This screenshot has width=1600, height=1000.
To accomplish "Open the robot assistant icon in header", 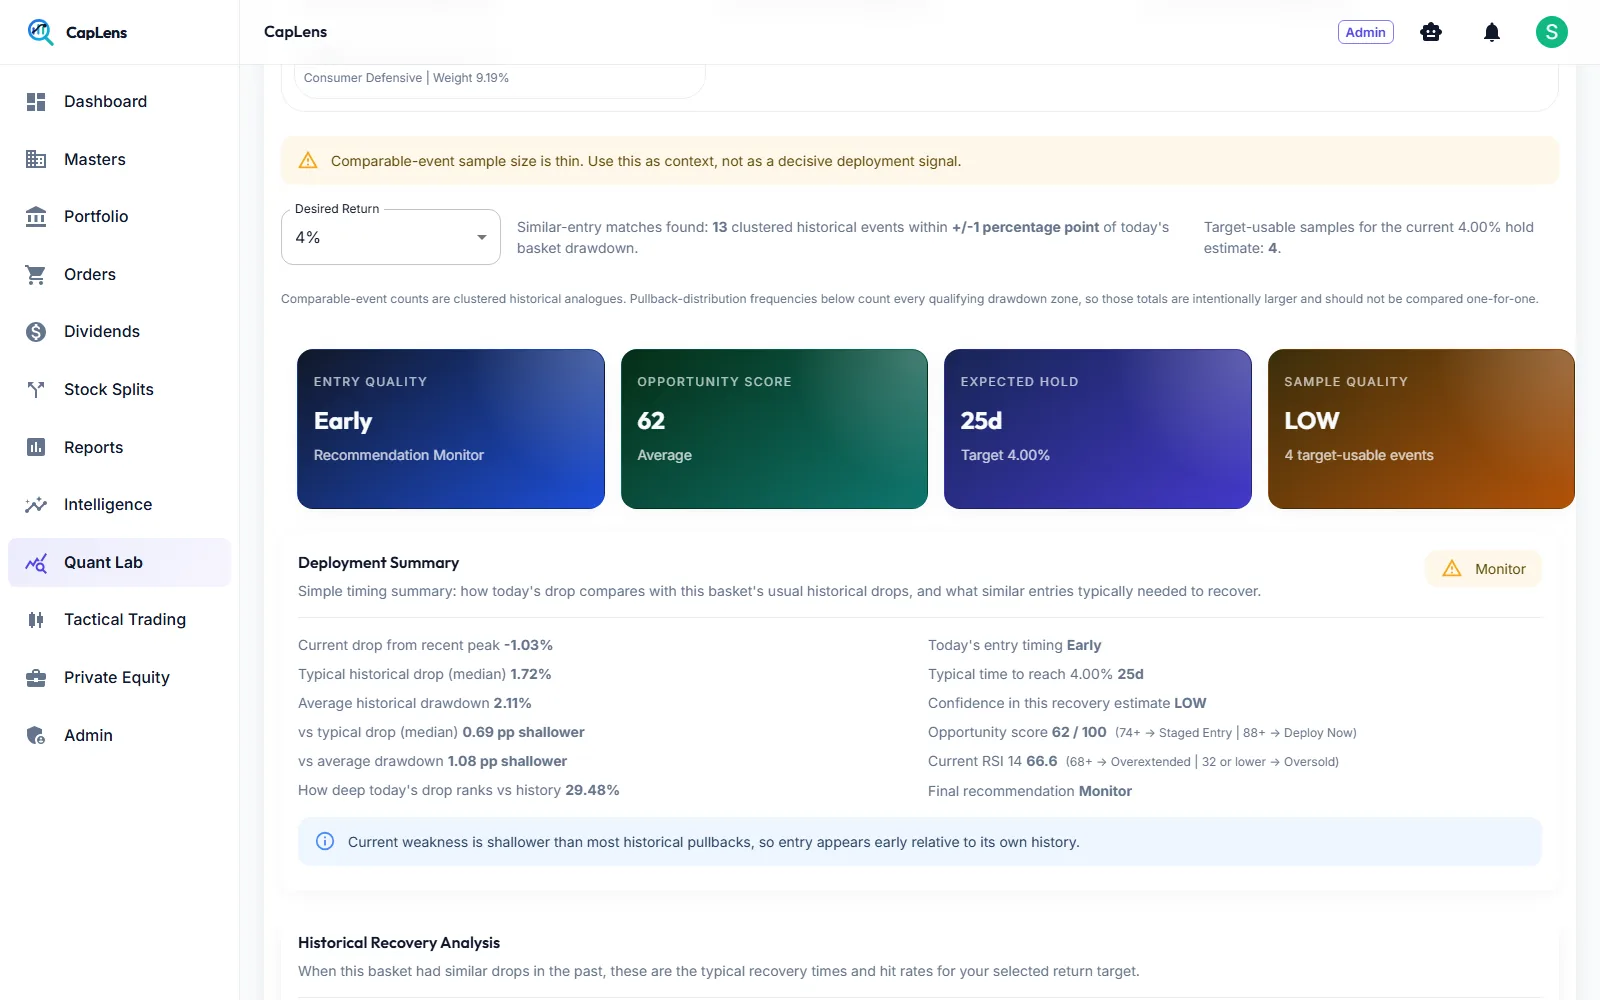I will [x=1431, y=32].
